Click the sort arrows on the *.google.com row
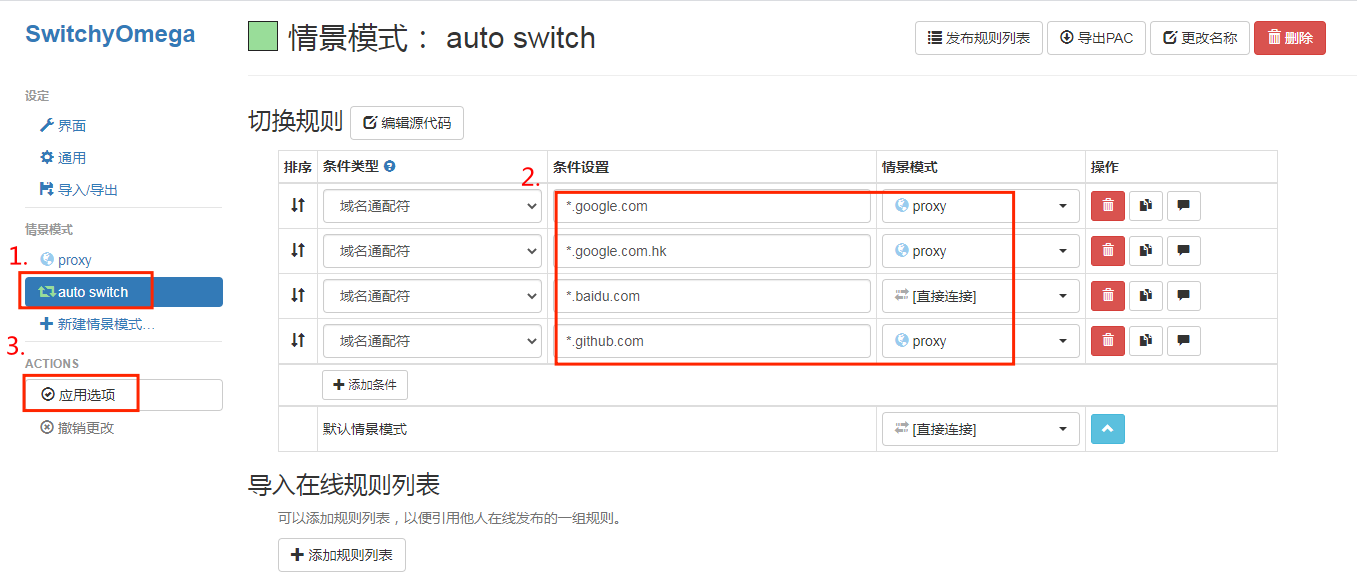This screenshot has width=1357, height=576. [x=297, y=206]
